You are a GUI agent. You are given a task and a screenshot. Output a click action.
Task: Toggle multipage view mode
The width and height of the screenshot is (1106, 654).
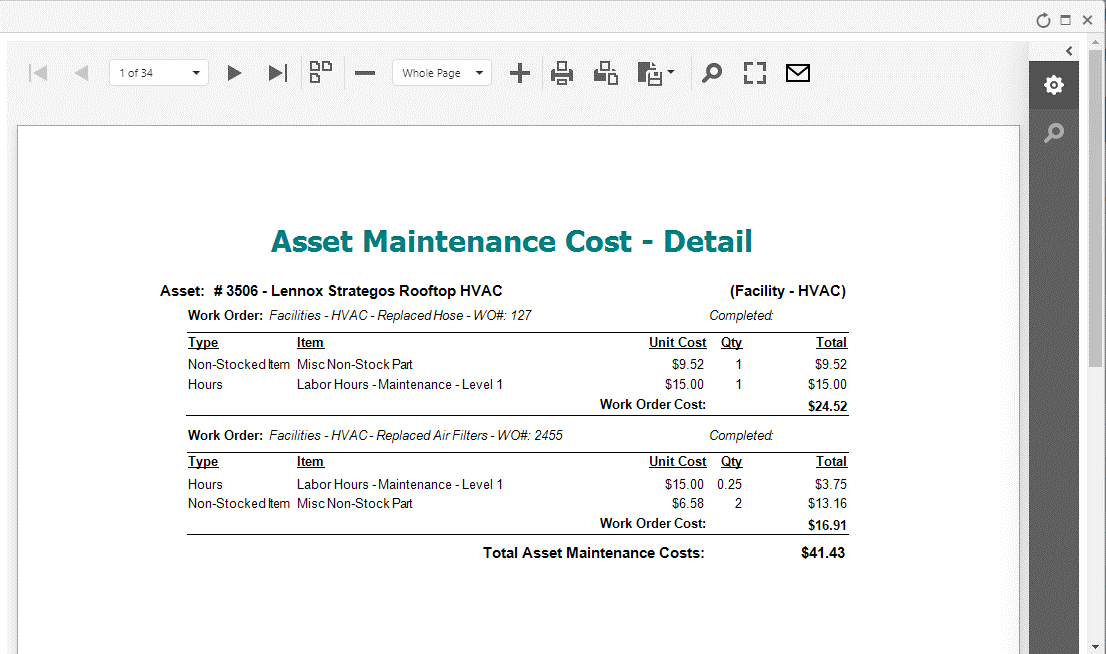tap(321, 72)
